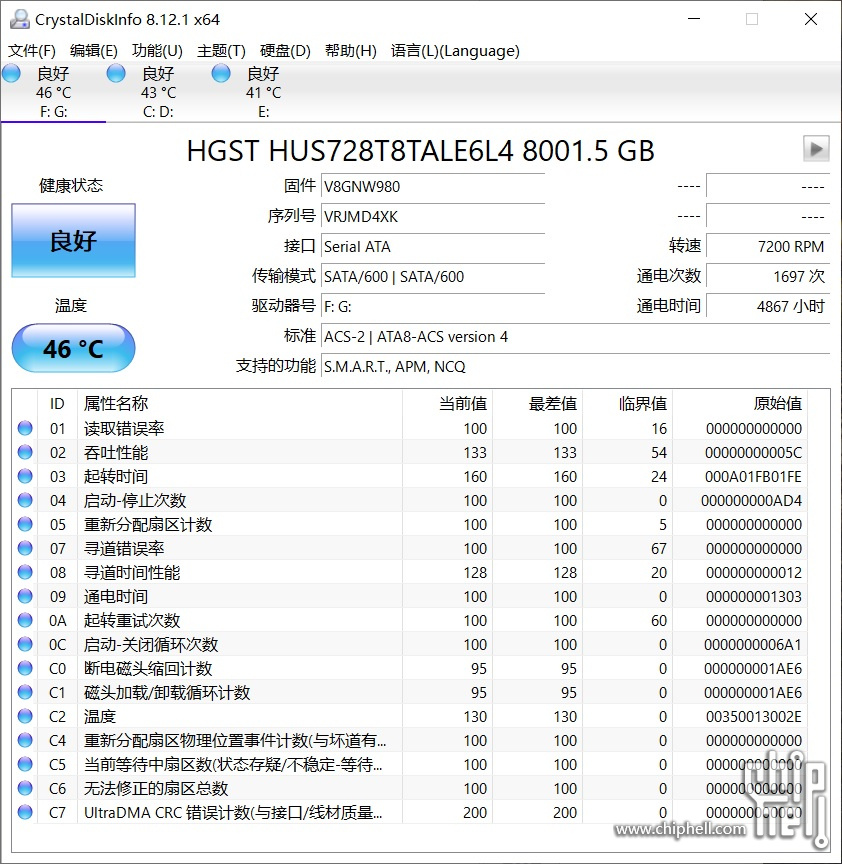The height and width of the screenshot is (864, 842).
Task: Click the 良好 health status button
Action: (x=73, y=241)
